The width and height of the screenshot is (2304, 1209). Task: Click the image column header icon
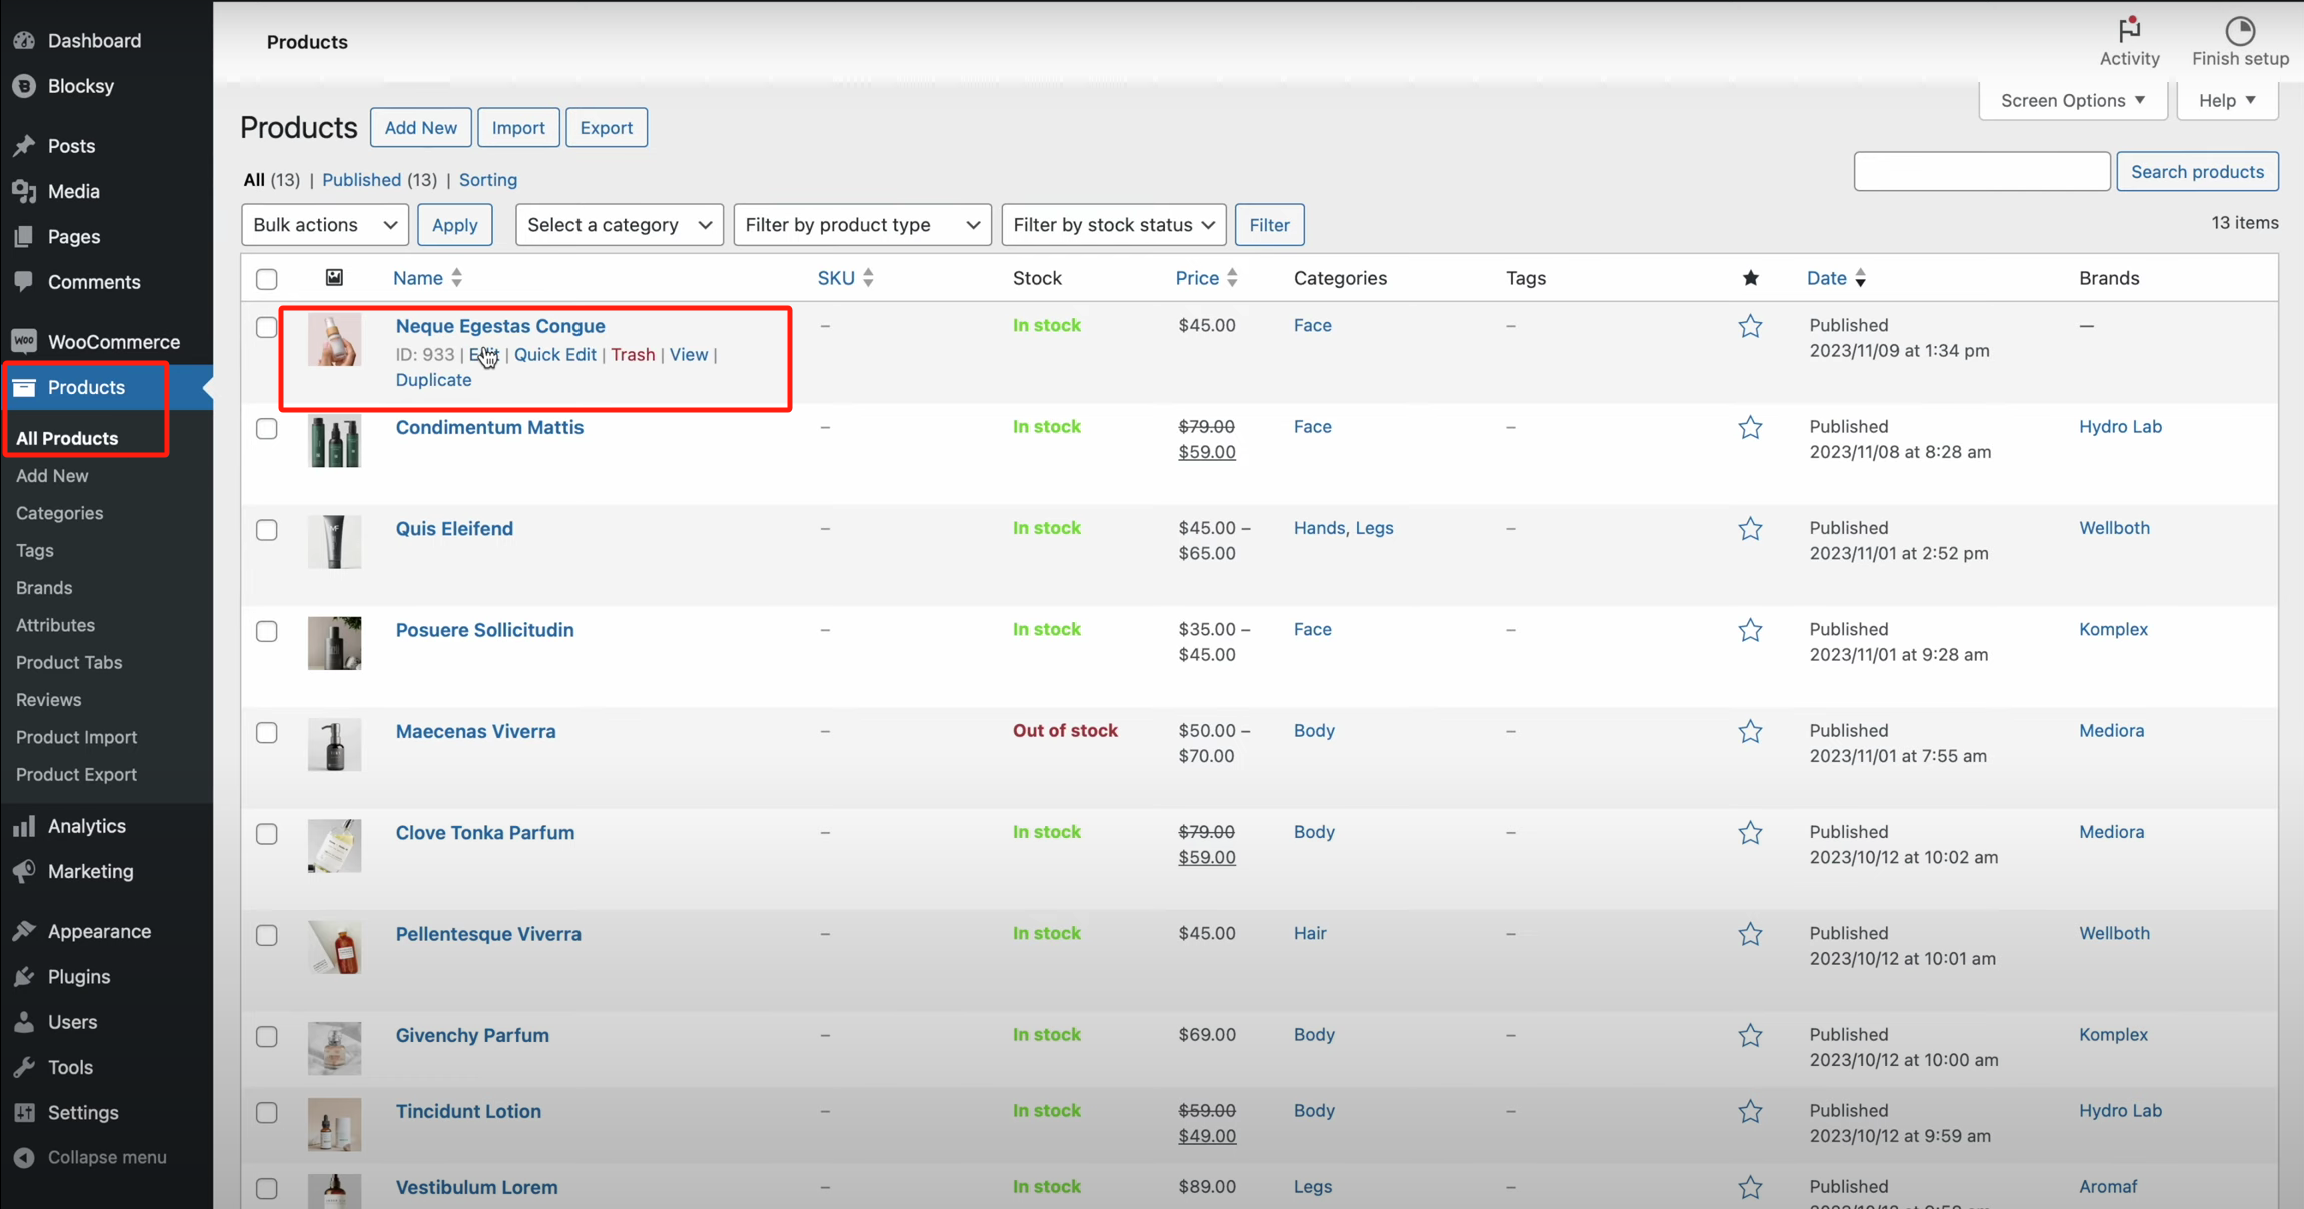click(334, 278)
